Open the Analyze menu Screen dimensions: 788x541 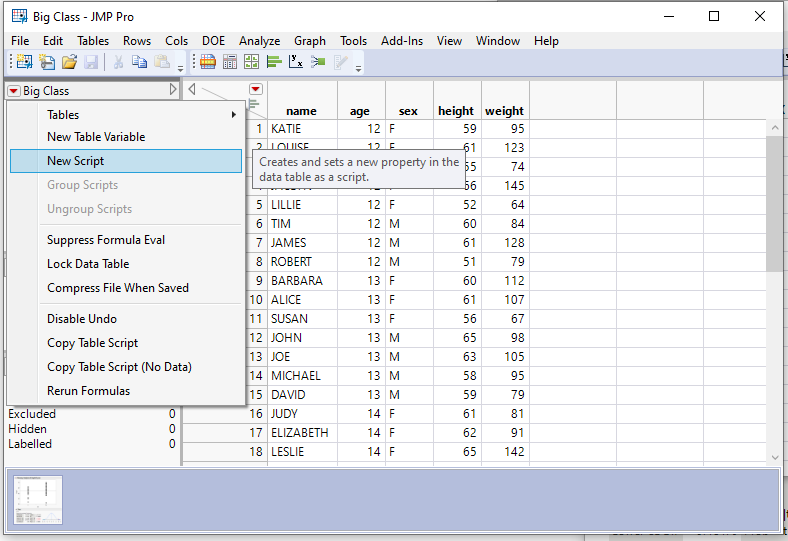tap(259, 41)
